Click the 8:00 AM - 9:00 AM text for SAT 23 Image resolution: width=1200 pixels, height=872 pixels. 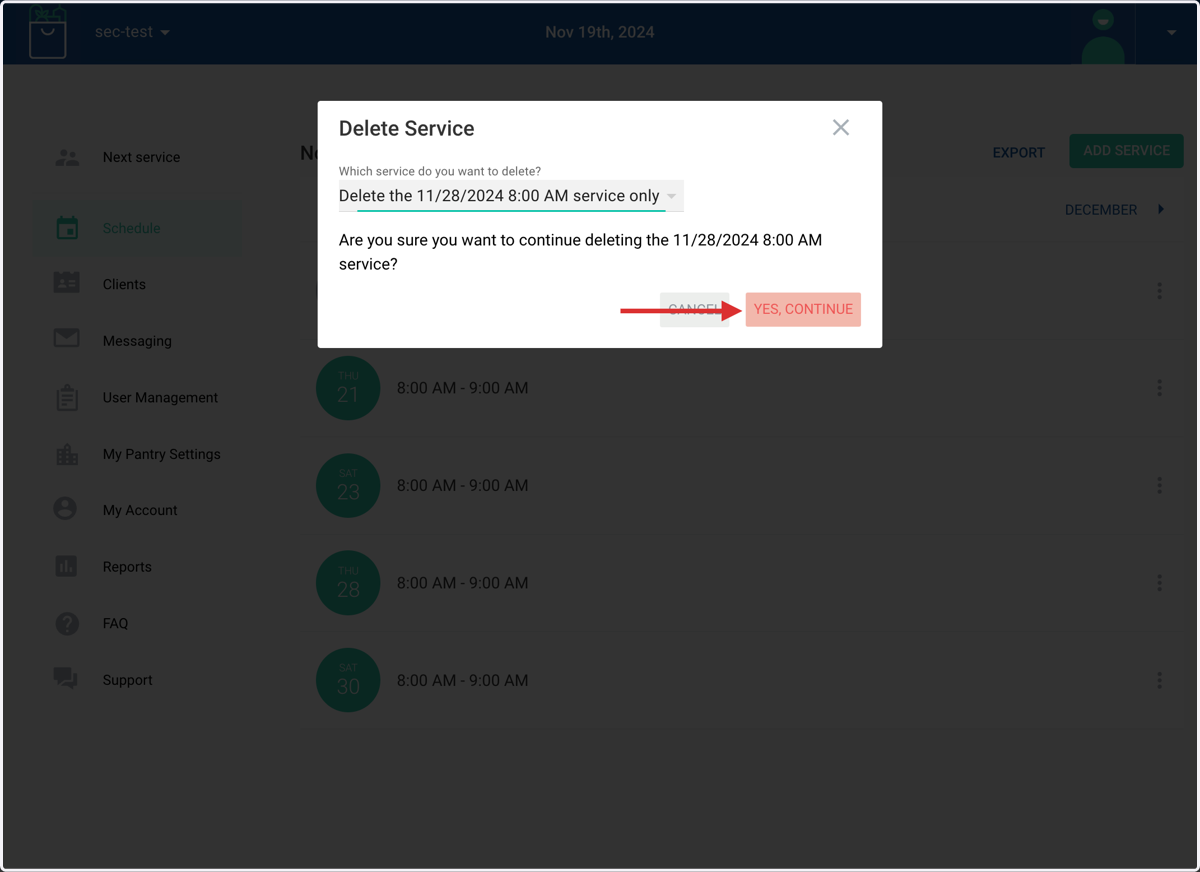[x=462, y=485]
